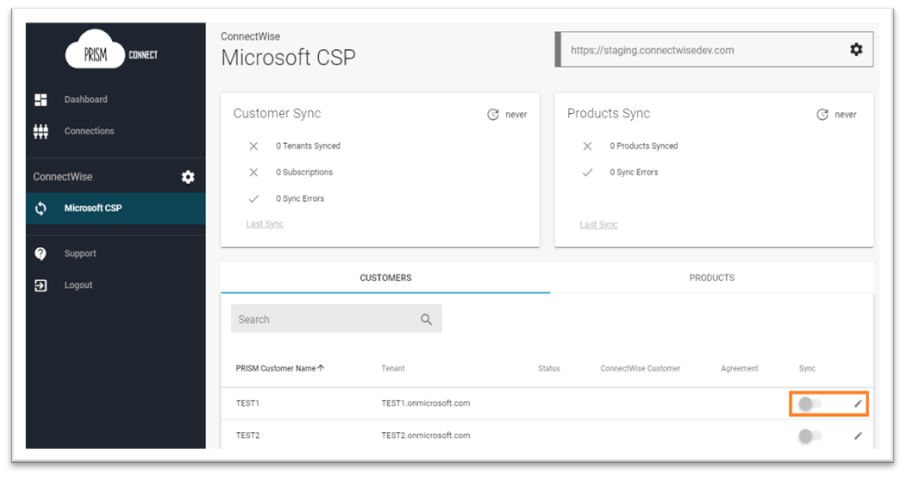The width and height of the screenshot is (905, 477).
Task: Edit TEST1 with the pencil icon
Action: click(858, 404)
